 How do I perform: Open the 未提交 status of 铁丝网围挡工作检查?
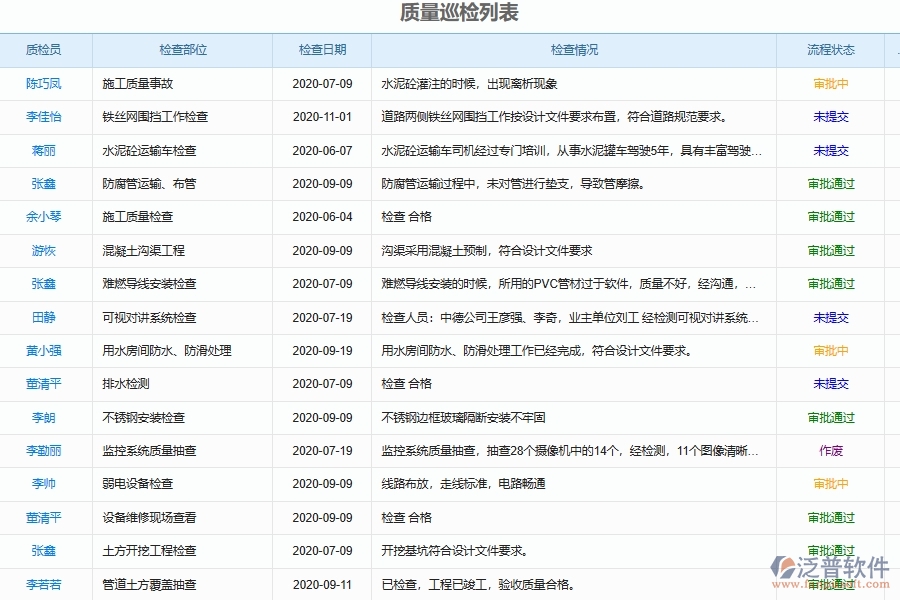pos(831,117)
